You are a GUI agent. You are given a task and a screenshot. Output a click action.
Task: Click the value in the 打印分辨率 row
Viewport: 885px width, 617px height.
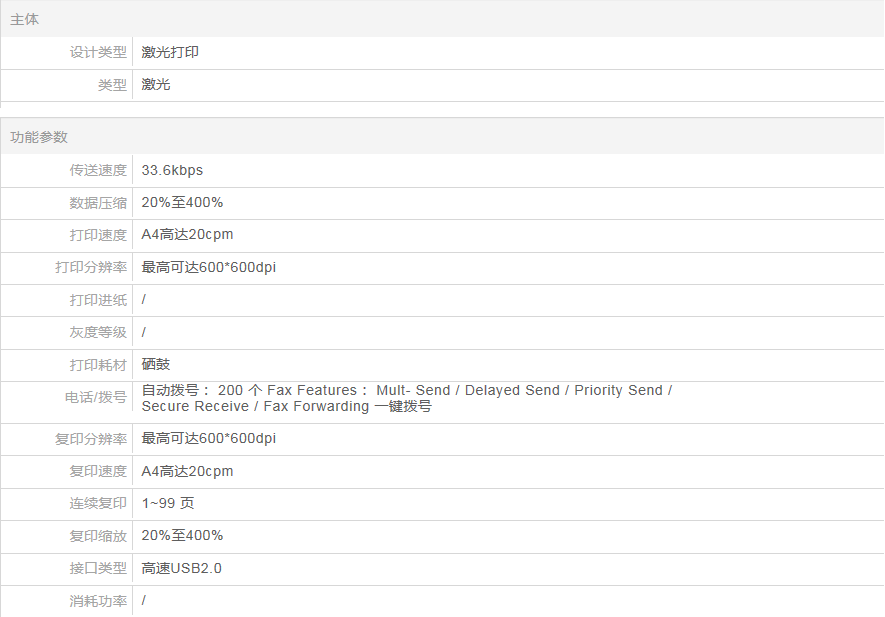point(208,267)
